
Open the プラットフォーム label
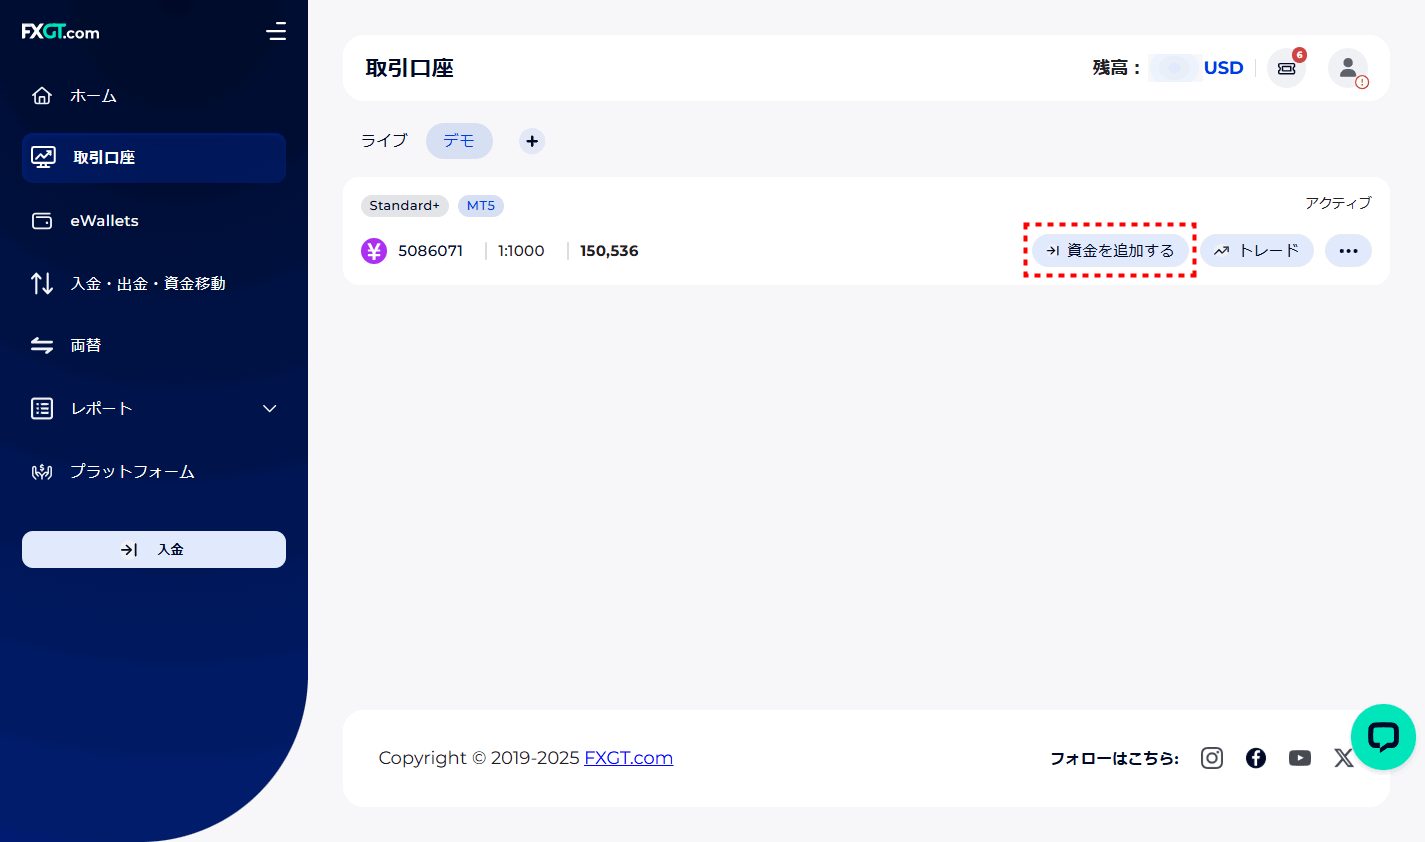point(132,471)
